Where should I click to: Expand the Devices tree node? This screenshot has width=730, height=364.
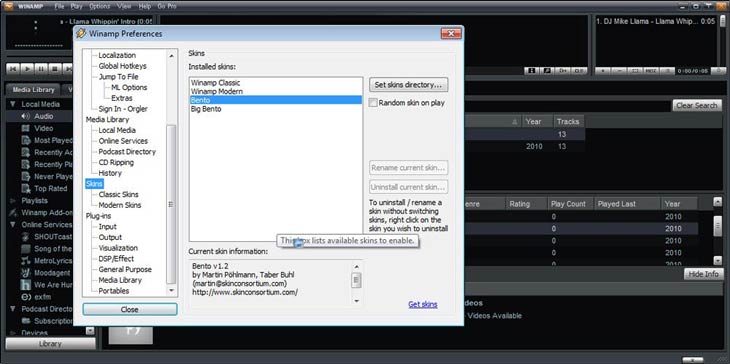(x=13, y=333)
